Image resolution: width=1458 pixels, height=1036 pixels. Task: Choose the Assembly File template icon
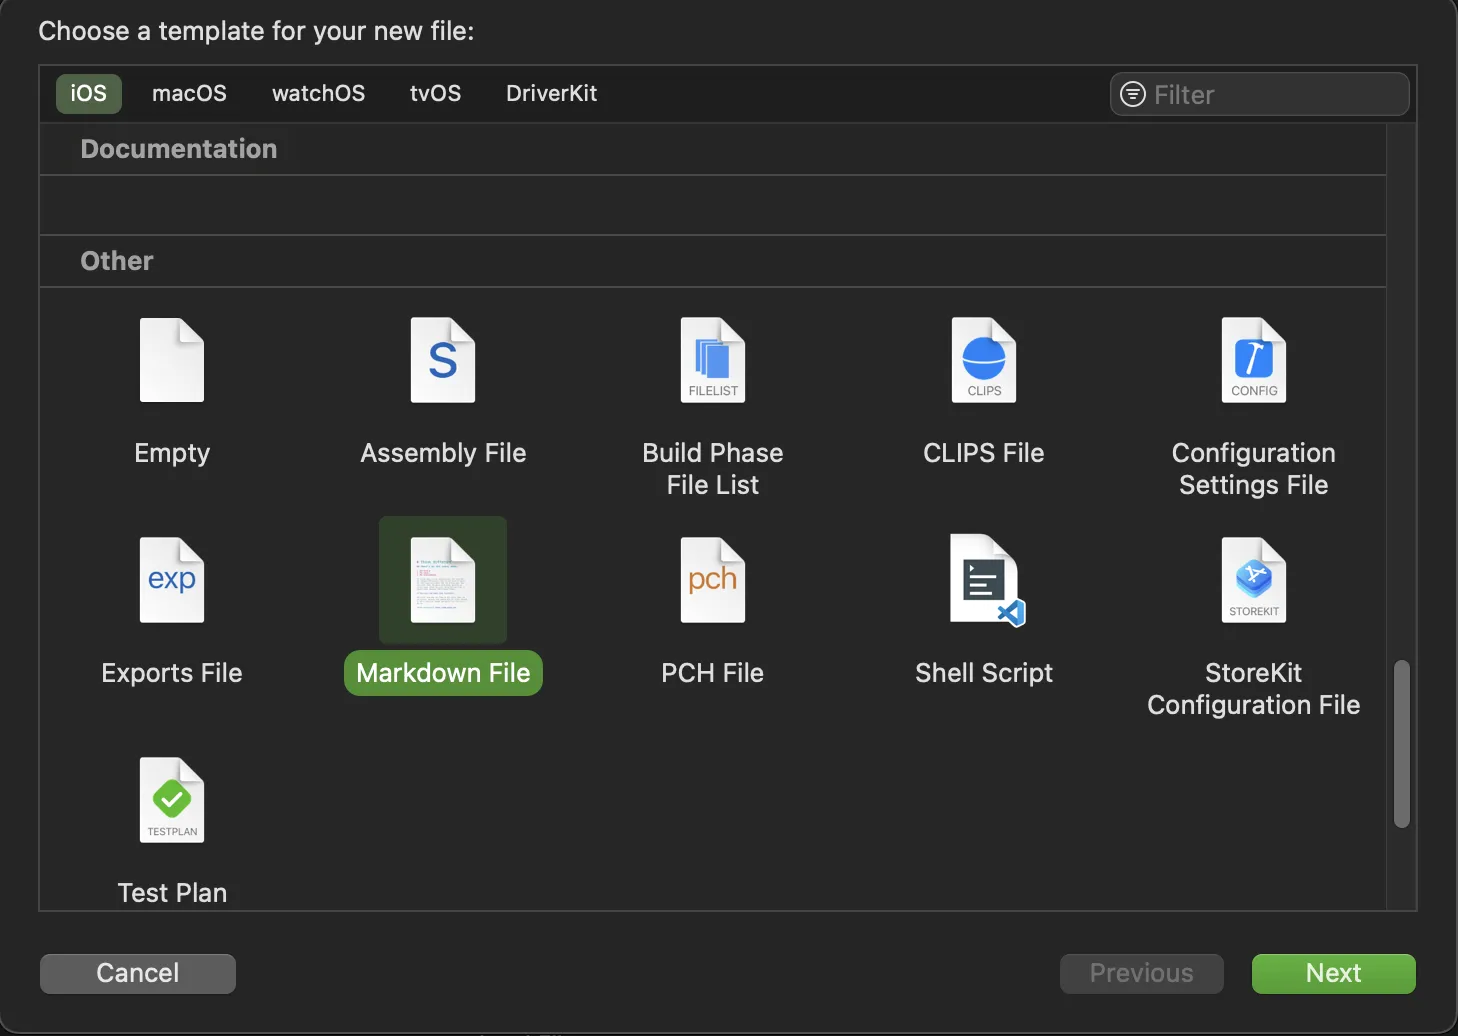pyautogui.click(x=443, y=361)
